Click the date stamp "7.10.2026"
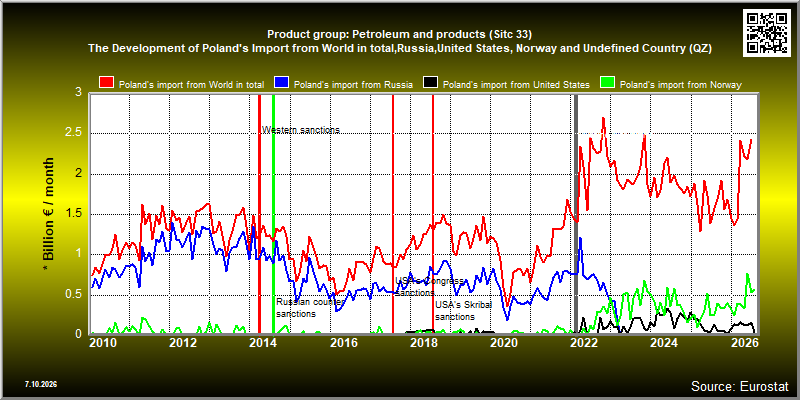Image resolution: width=800 pixels, height=400 pixels. pos(41,384)
